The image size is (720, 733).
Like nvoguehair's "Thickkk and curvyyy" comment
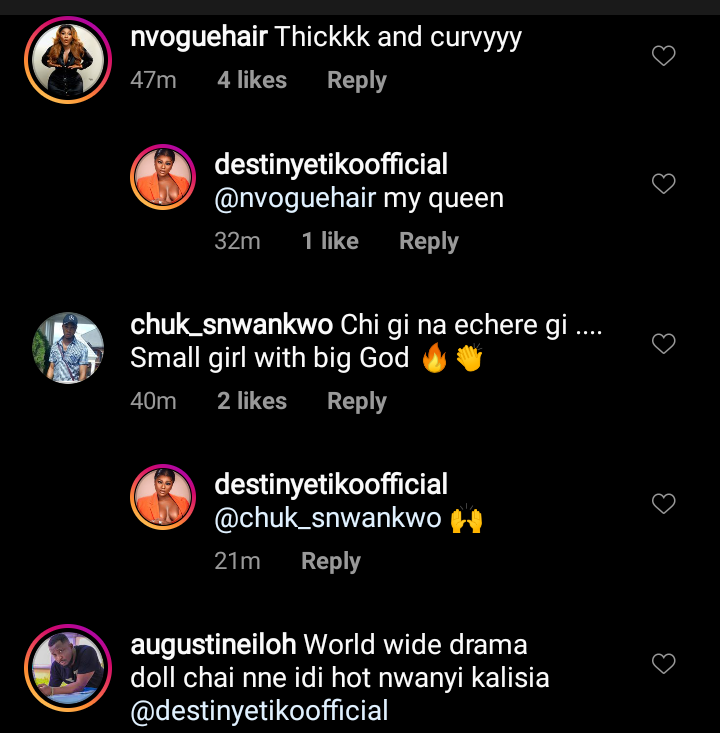point(664,56)
